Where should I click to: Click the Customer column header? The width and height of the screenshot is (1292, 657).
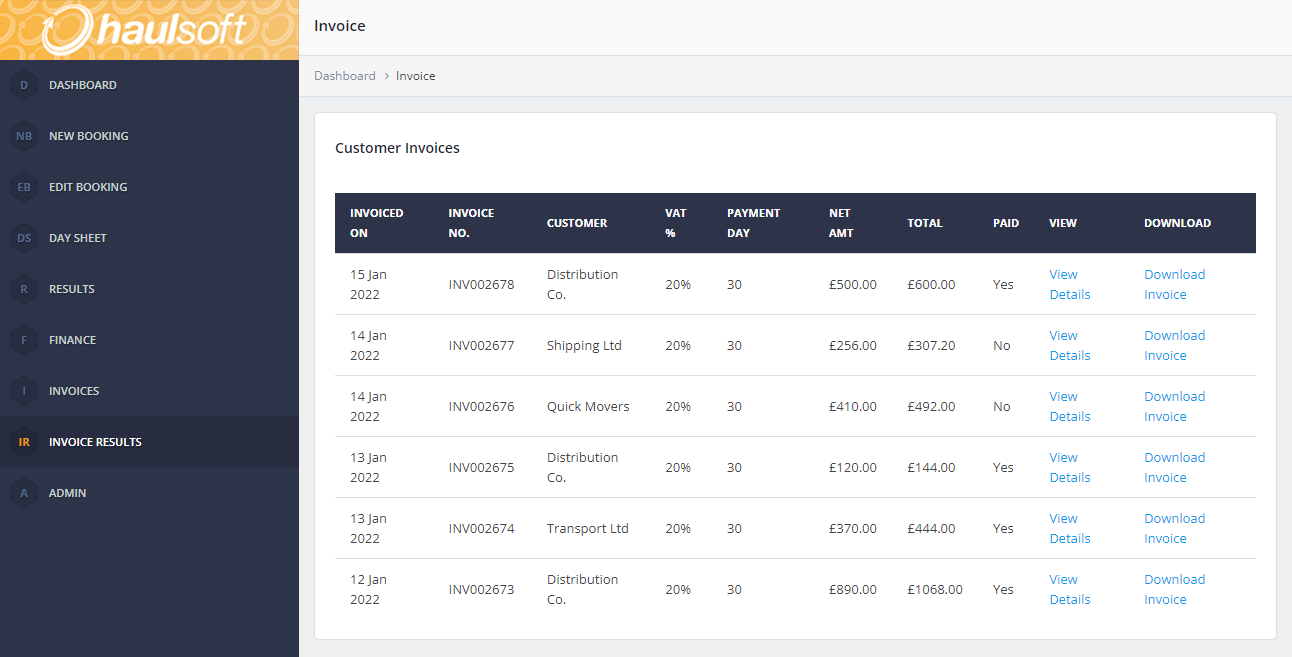(x=577, y=223)
